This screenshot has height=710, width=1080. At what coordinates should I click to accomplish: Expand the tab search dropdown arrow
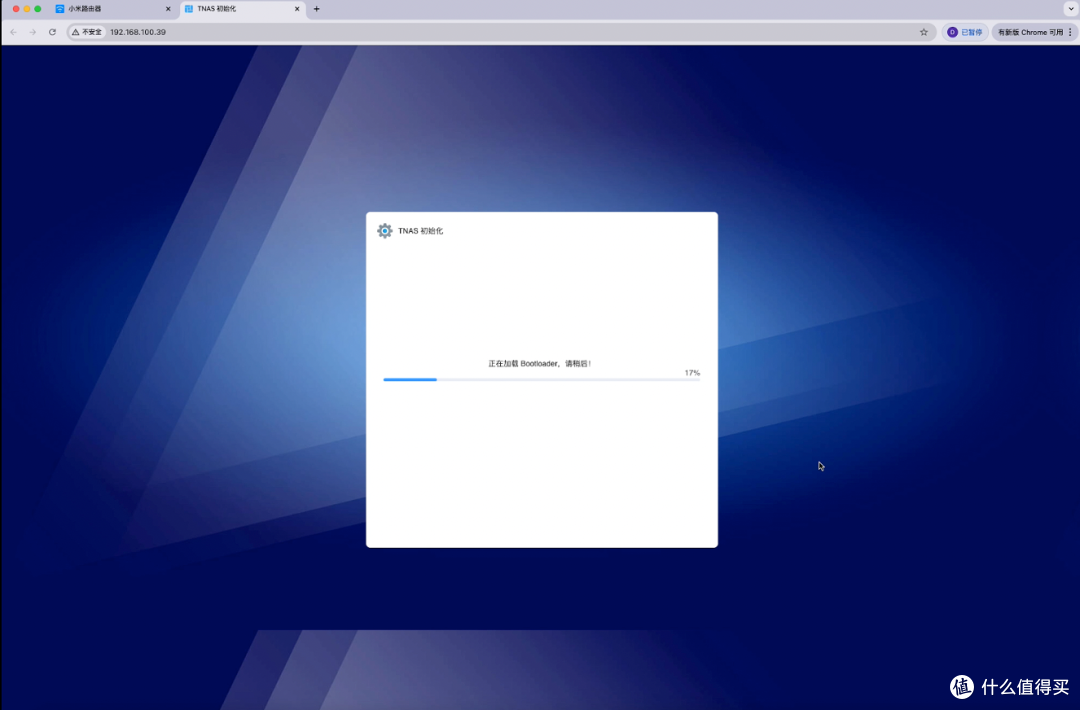click(1071, 9)
